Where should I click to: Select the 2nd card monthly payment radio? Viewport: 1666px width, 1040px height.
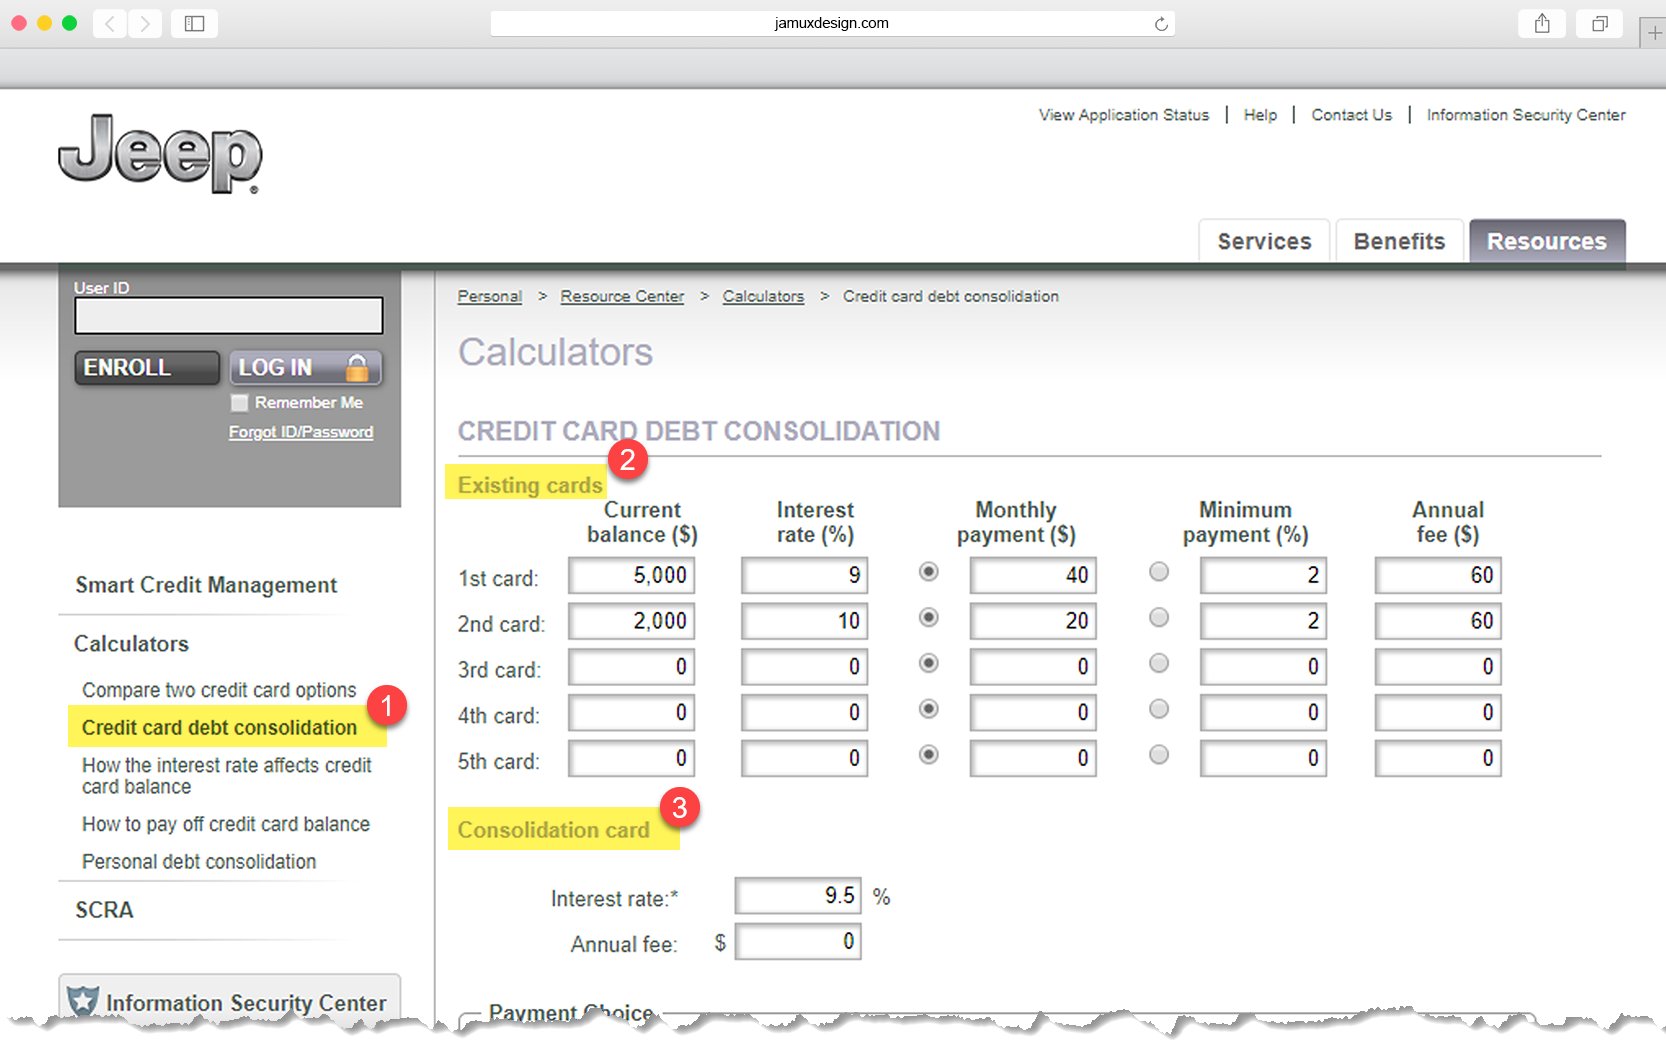point(929,617)
